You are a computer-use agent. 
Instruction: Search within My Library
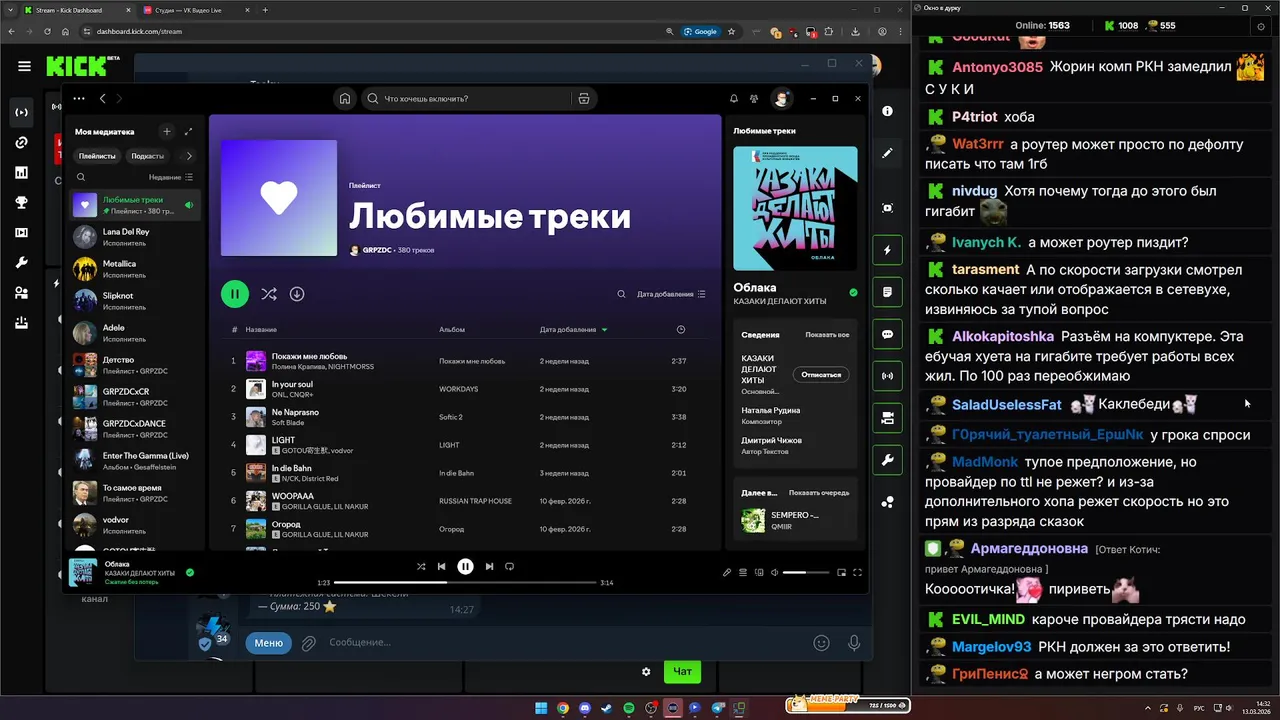81,177
